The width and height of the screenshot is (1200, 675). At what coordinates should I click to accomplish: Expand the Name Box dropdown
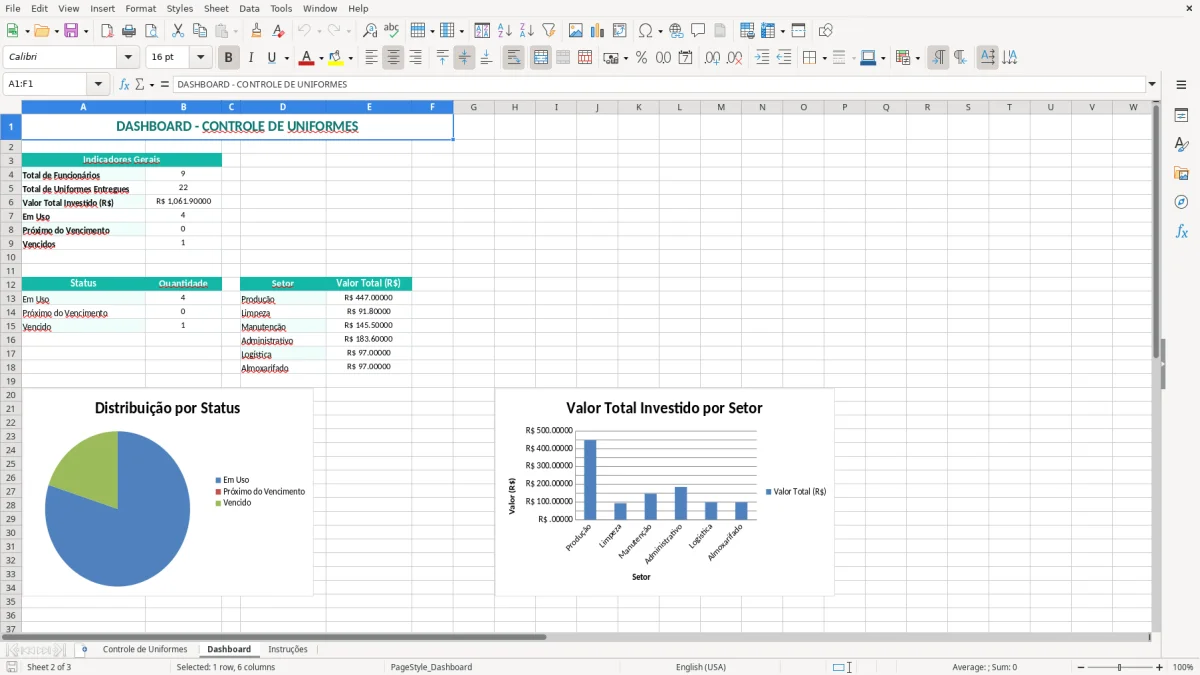coord(98,85)
